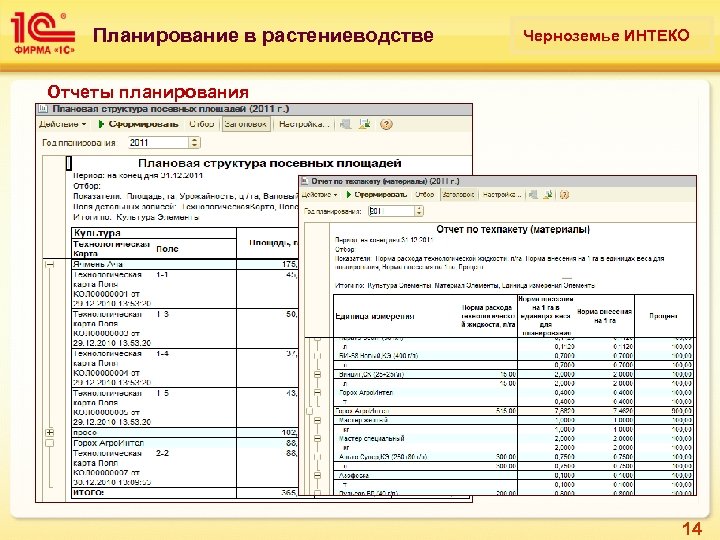Open Действие menu in Плановая структура window
The width and height of the screenshot is (720, 540).
[62, 124]
